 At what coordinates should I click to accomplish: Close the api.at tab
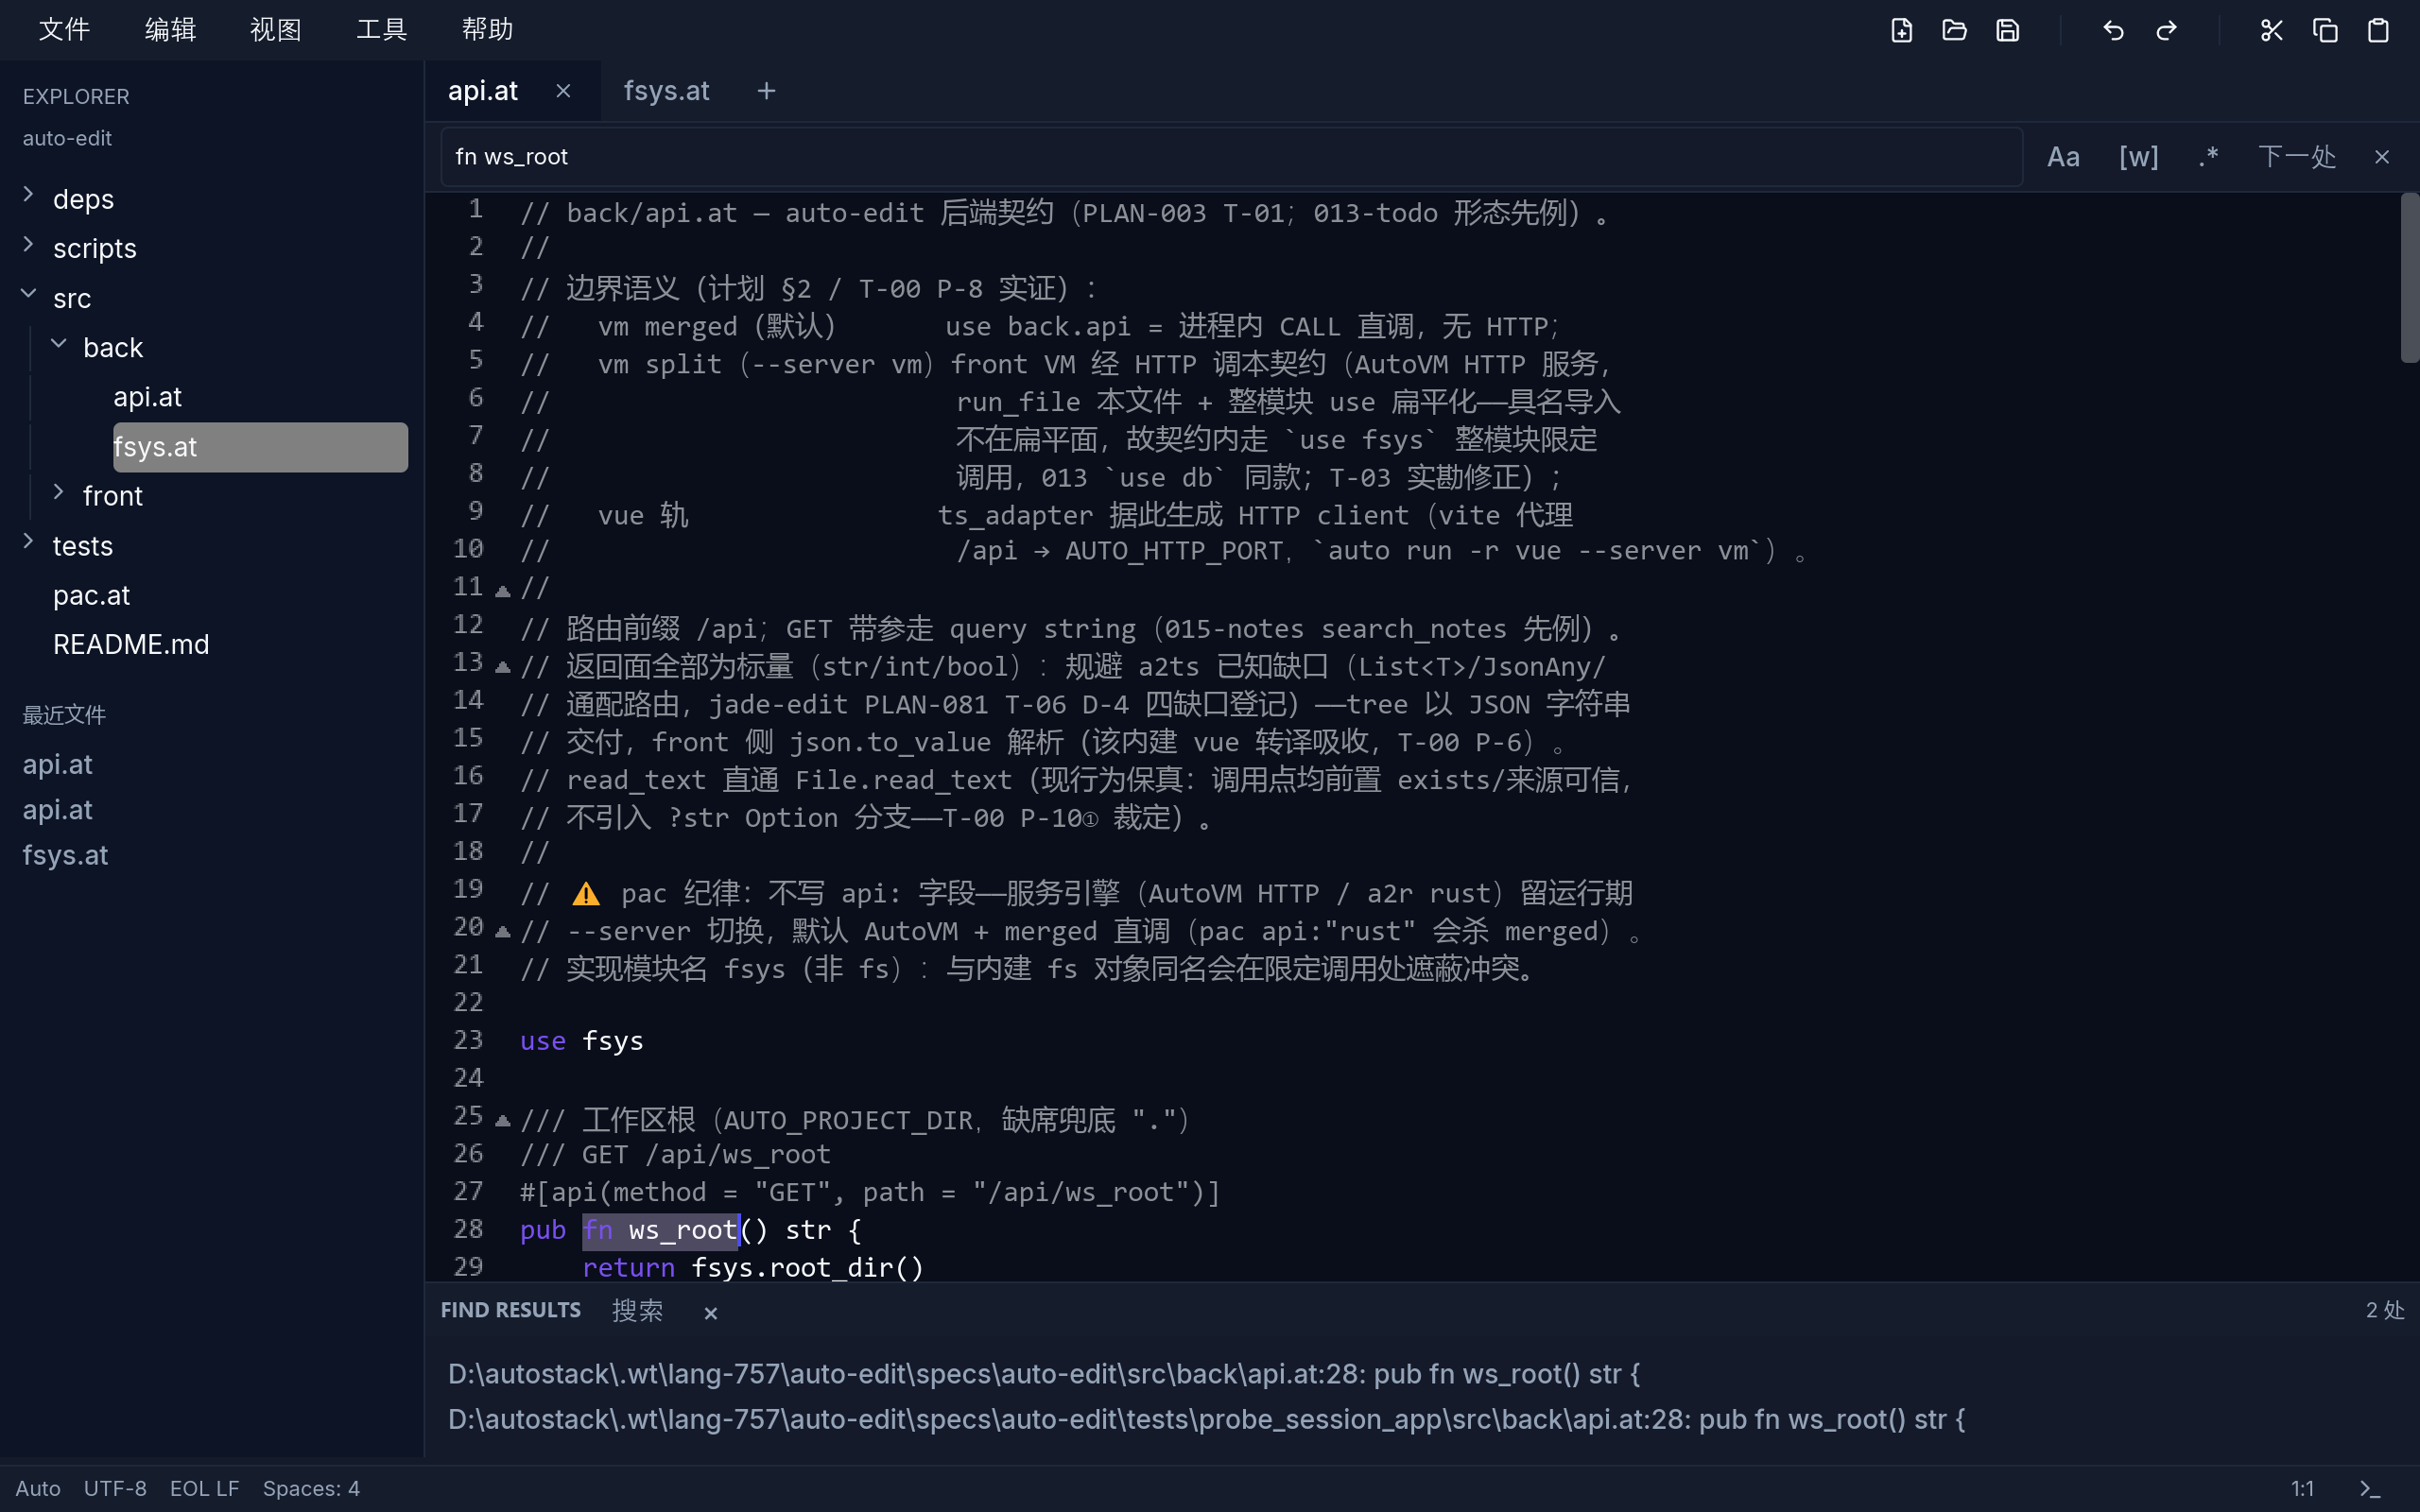(563, 91)
